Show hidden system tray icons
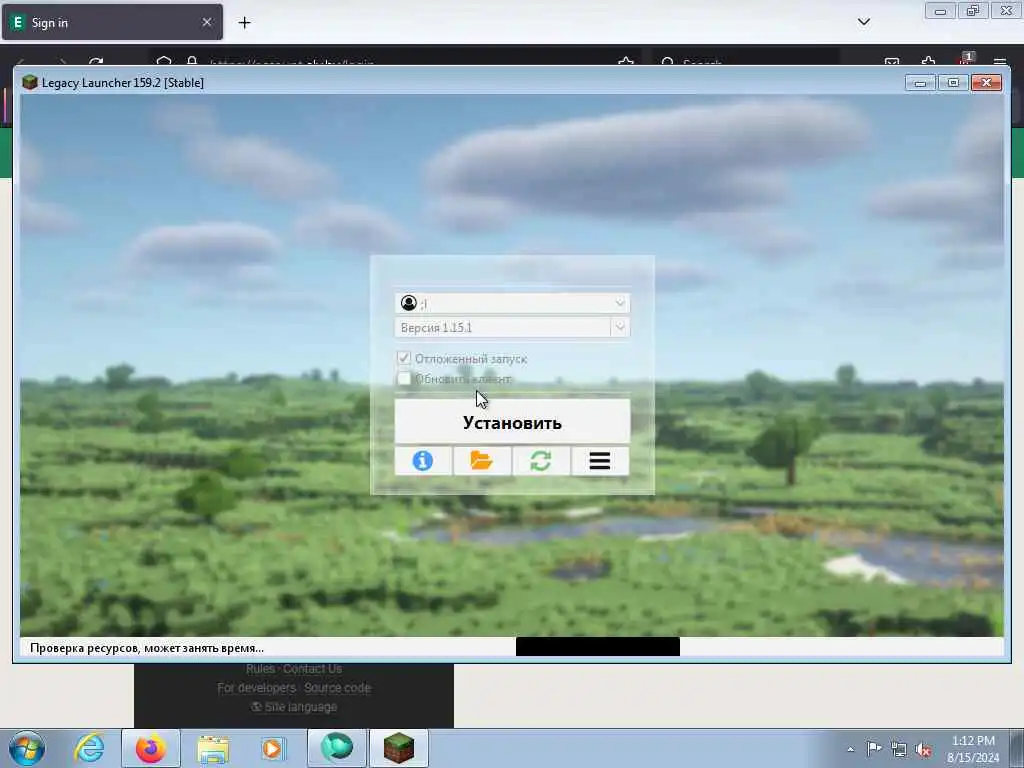 point(850,749)
